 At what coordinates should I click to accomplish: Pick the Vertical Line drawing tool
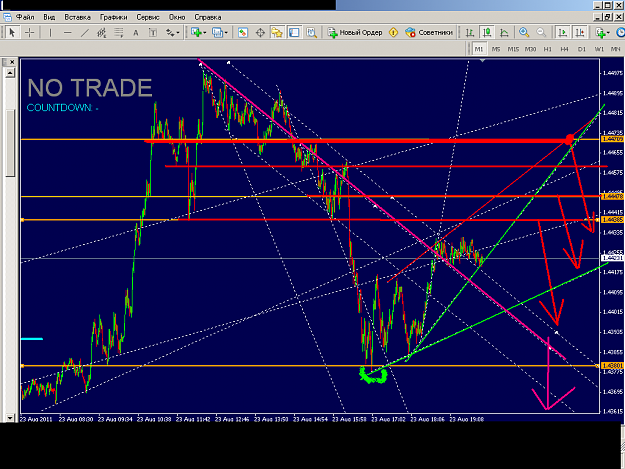point(50,33)
